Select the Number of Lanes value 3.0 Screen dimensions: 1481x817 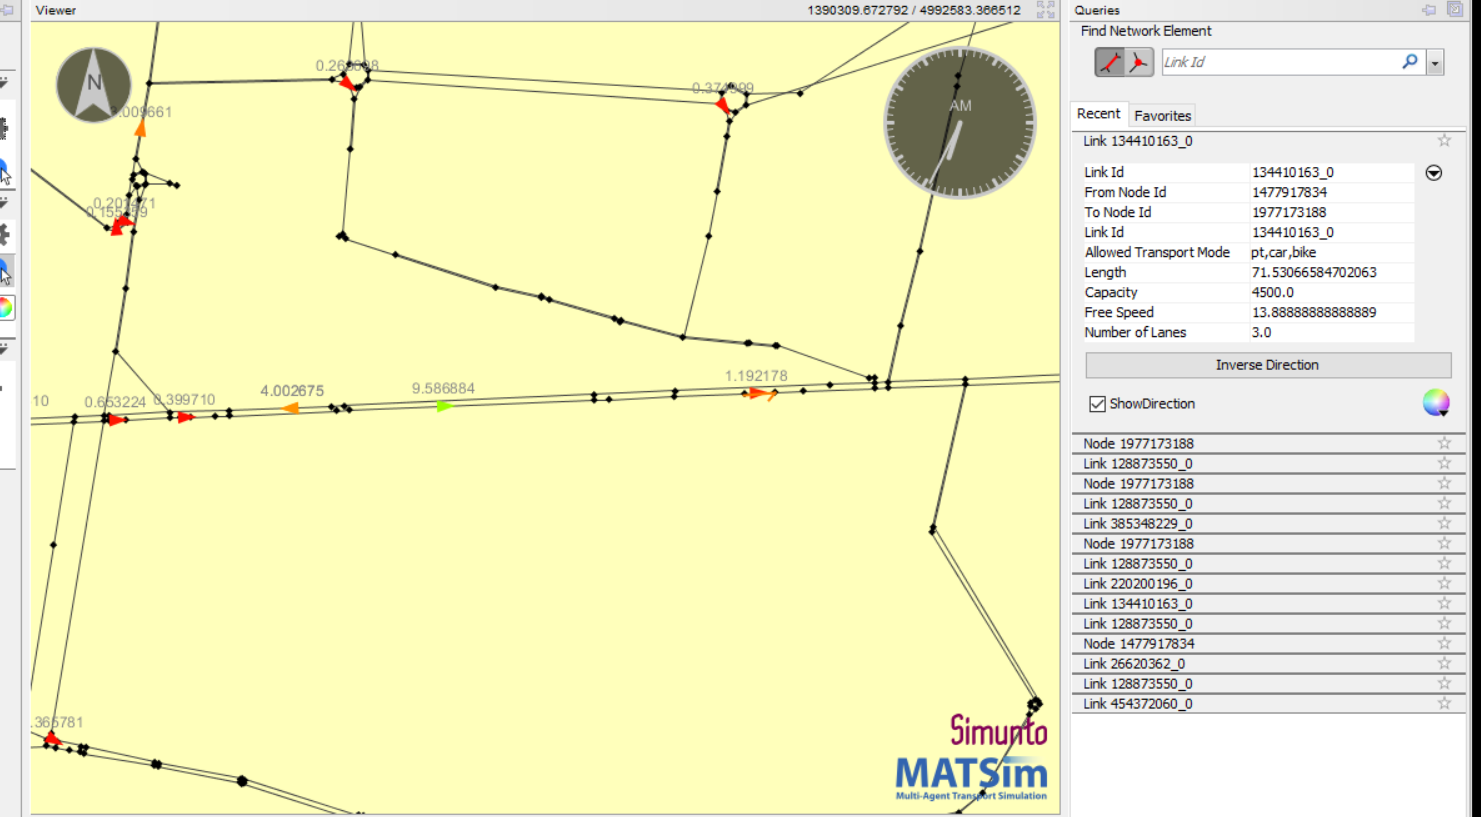click(x=1261, y=332)
